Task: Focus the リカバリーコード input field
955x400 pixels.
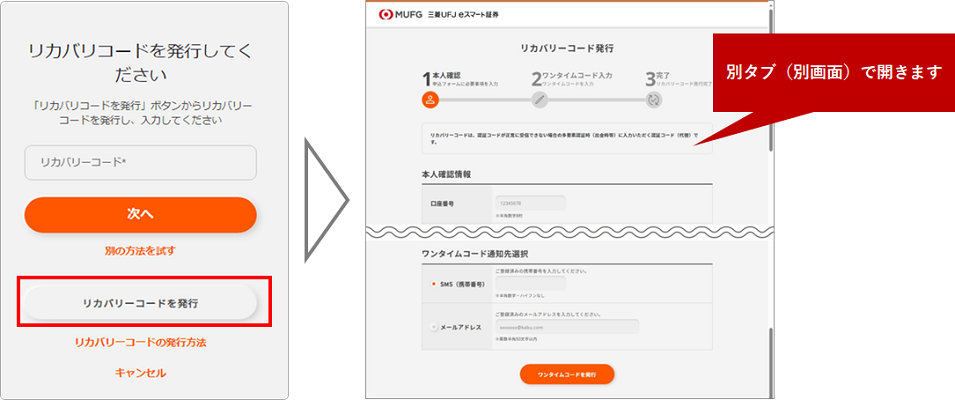Action: [140, 162]
